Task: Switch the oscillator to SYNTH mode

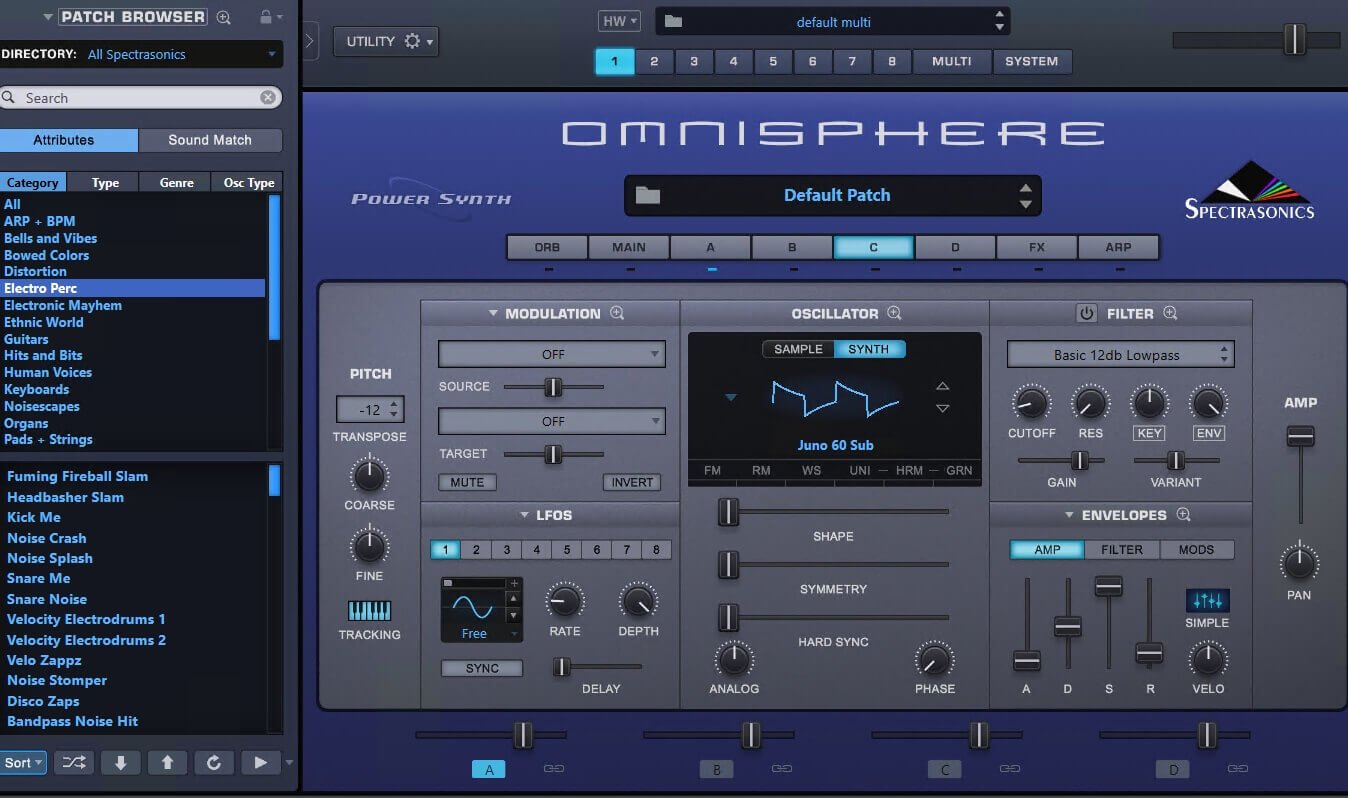Action: click(x=869, y=349)
